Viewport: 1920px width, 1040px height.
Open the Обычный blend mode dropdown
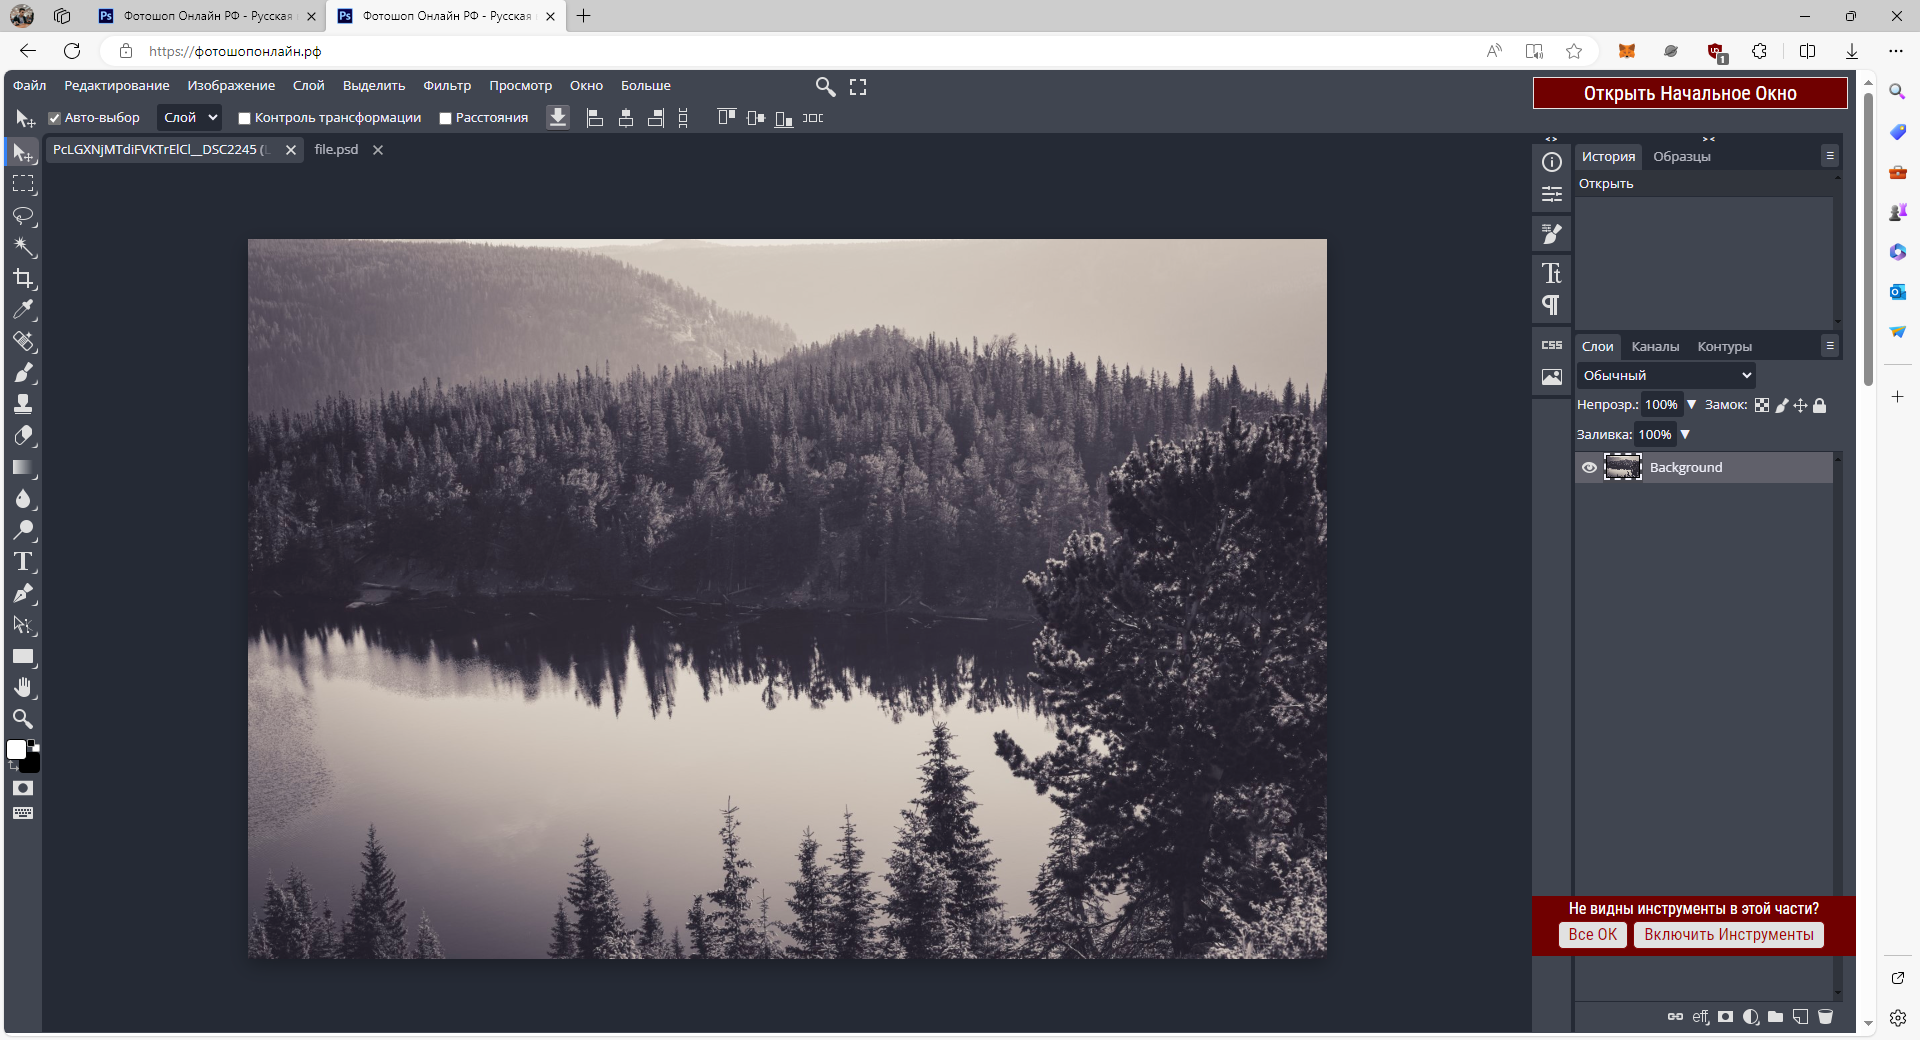(1666, 376)
